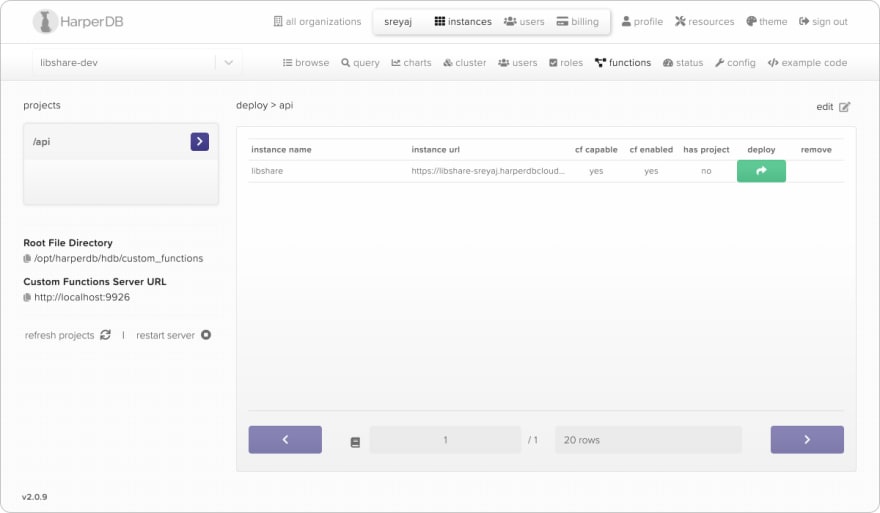The image size is (880, 513).
Task: Click the HarperDB logo
Action: [77, 21]
